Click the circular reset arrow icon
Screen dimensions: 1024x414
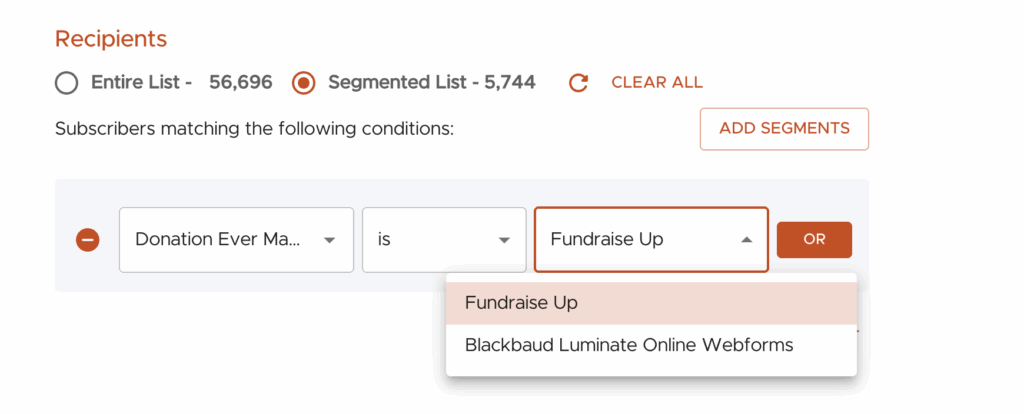[x=578, y=83]
